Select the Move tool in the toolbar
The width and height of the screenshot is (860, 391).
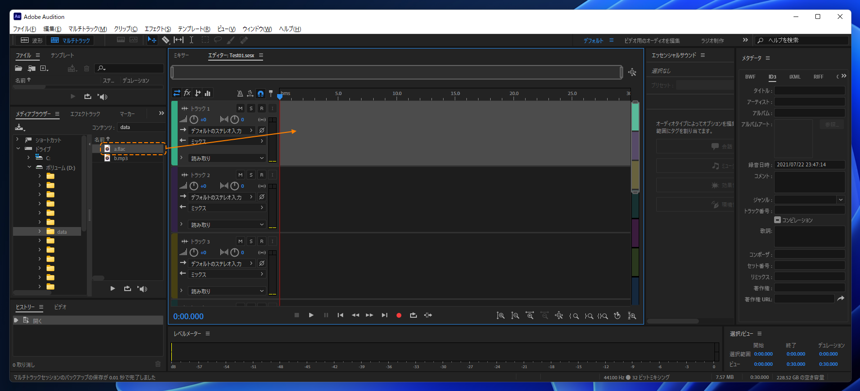coord(152,40)
